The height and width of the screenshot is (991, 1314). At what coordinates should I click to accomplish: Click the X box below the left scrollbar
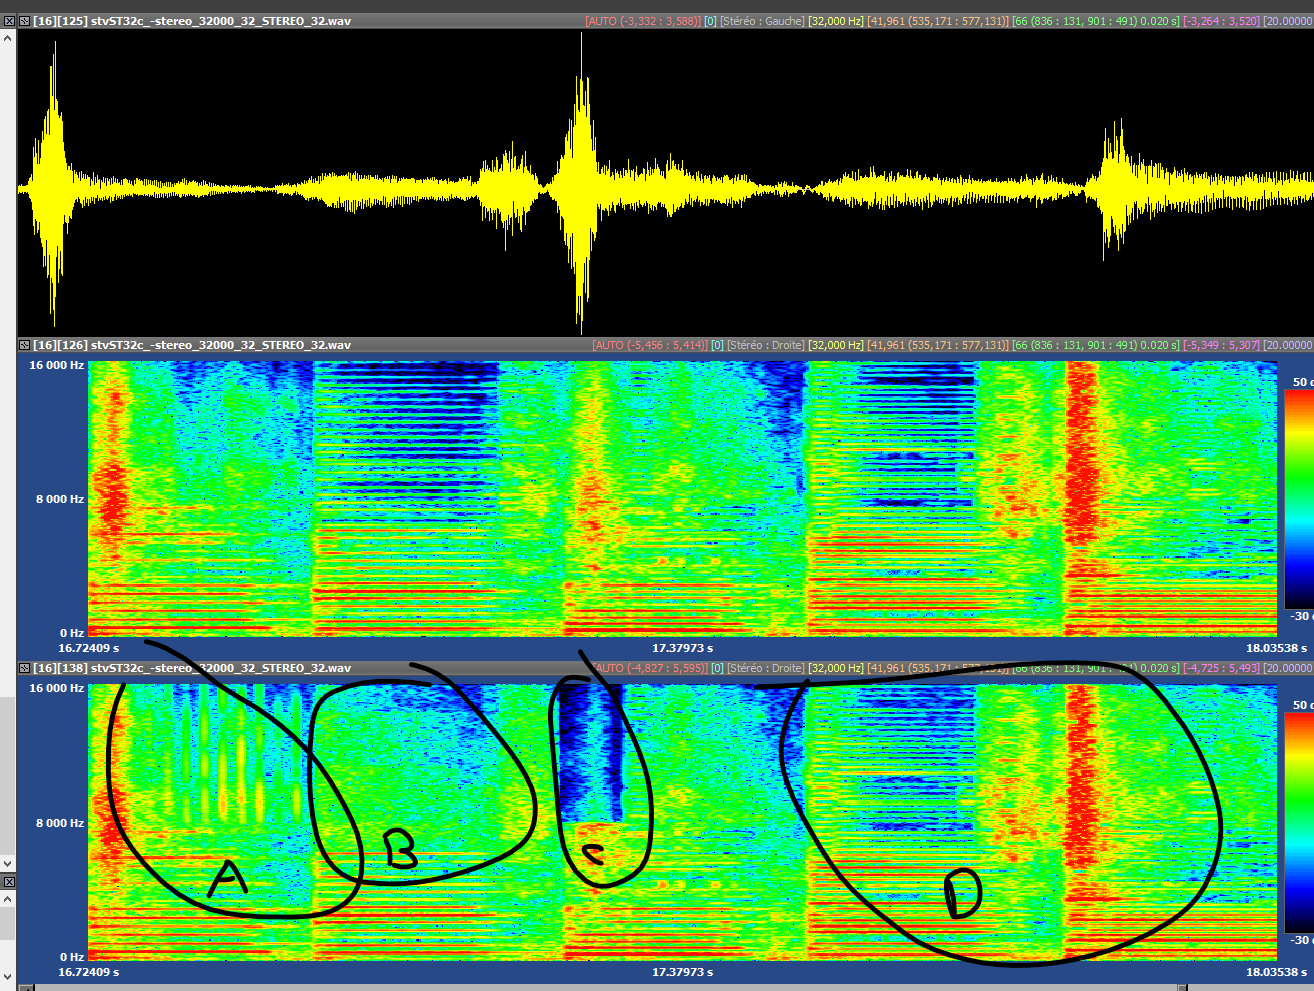8,882
